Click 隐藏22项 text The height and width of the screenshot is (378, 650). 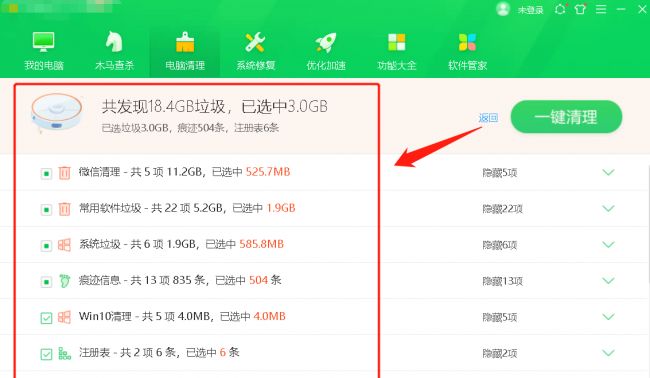pos(502,209)
